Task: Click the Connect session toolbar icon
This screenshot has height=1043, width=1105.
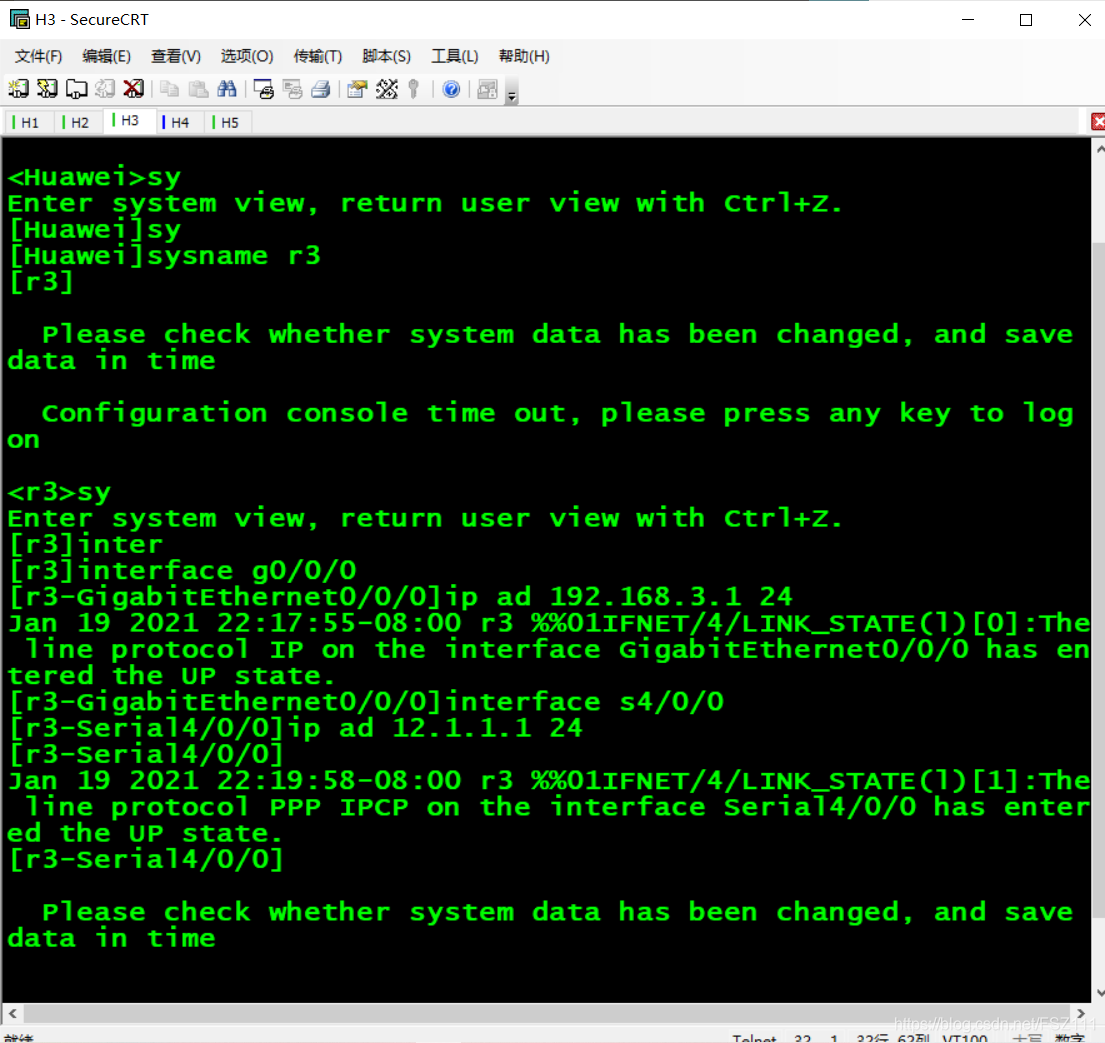Action: 18,89
